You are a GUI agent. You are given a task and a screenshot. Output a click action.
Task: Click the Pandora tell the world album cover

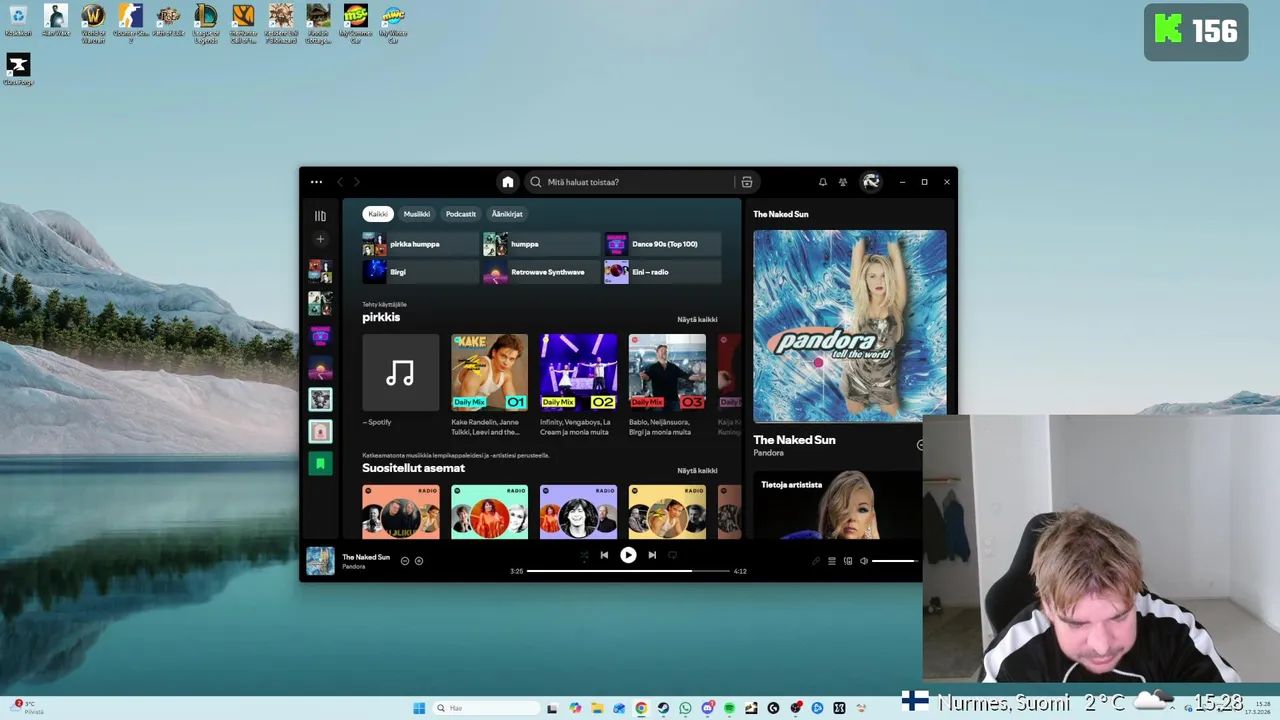point(849,326)
